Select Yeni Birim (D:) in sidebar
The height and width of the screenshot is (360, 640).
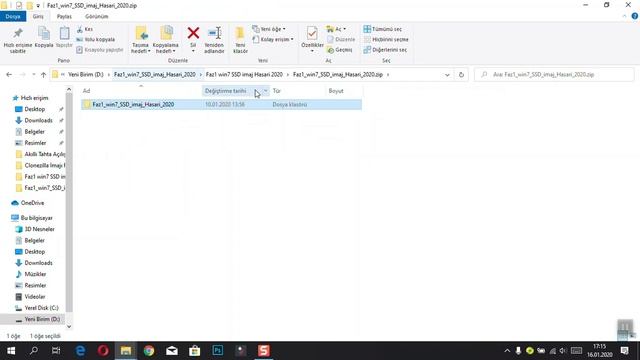[42, 319]
